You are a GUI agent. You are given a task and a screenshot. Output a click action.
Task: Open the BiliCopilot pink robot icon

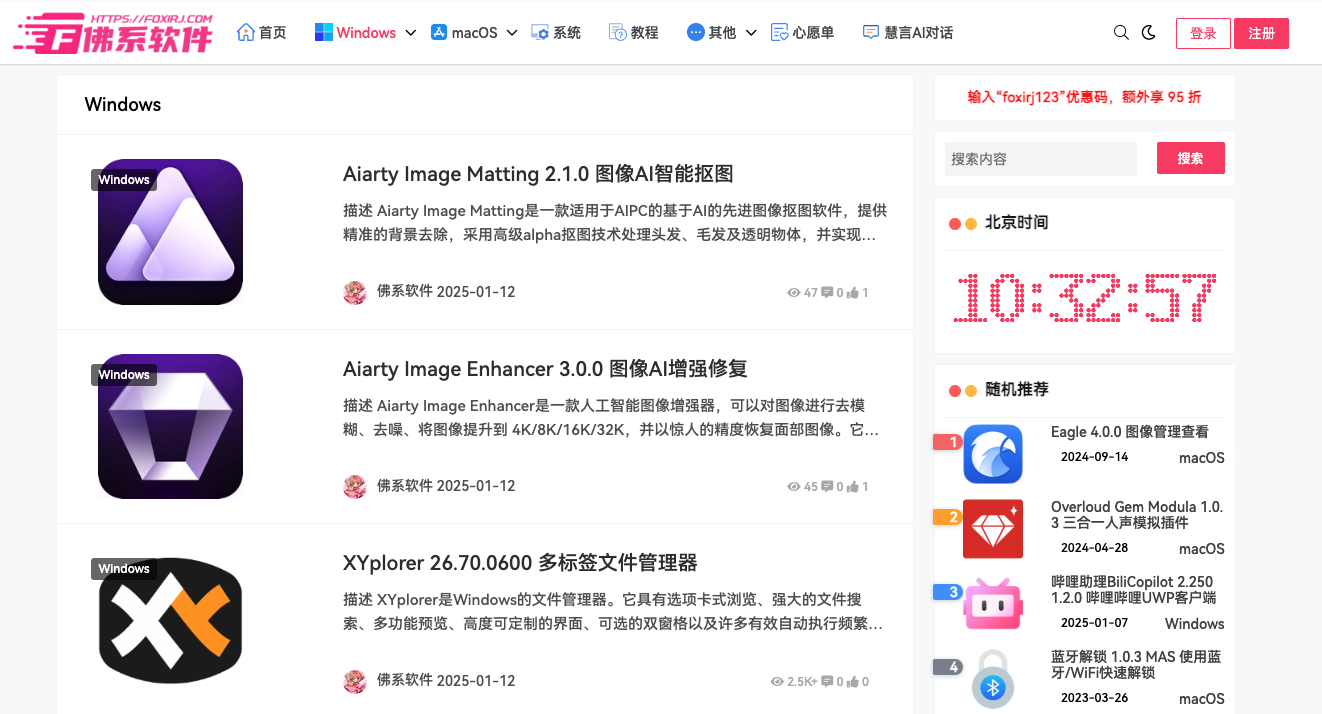(x=993, y=604)
